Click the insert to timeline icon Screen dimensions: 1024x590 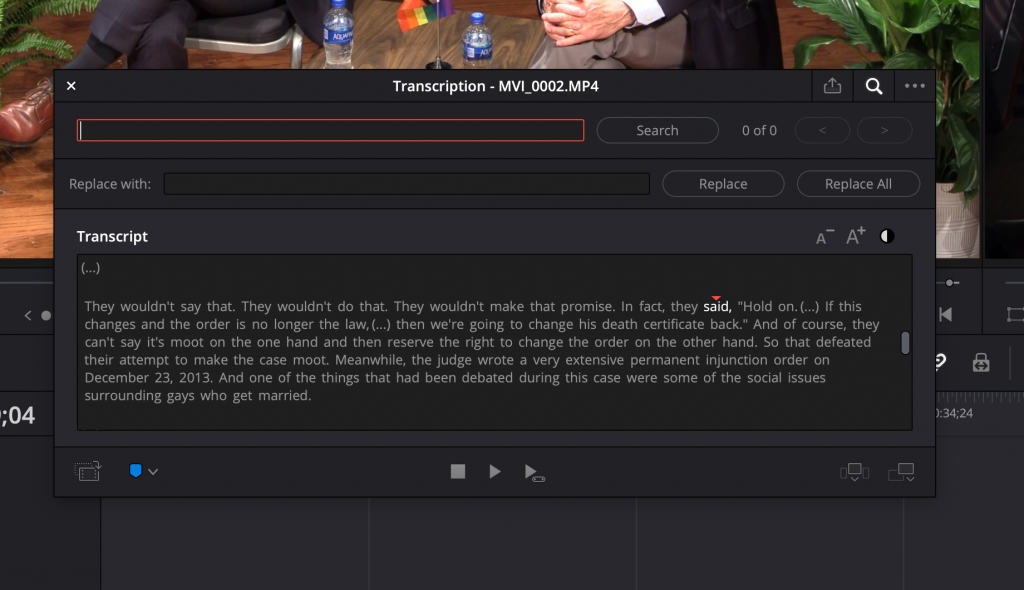coord(854,472)
